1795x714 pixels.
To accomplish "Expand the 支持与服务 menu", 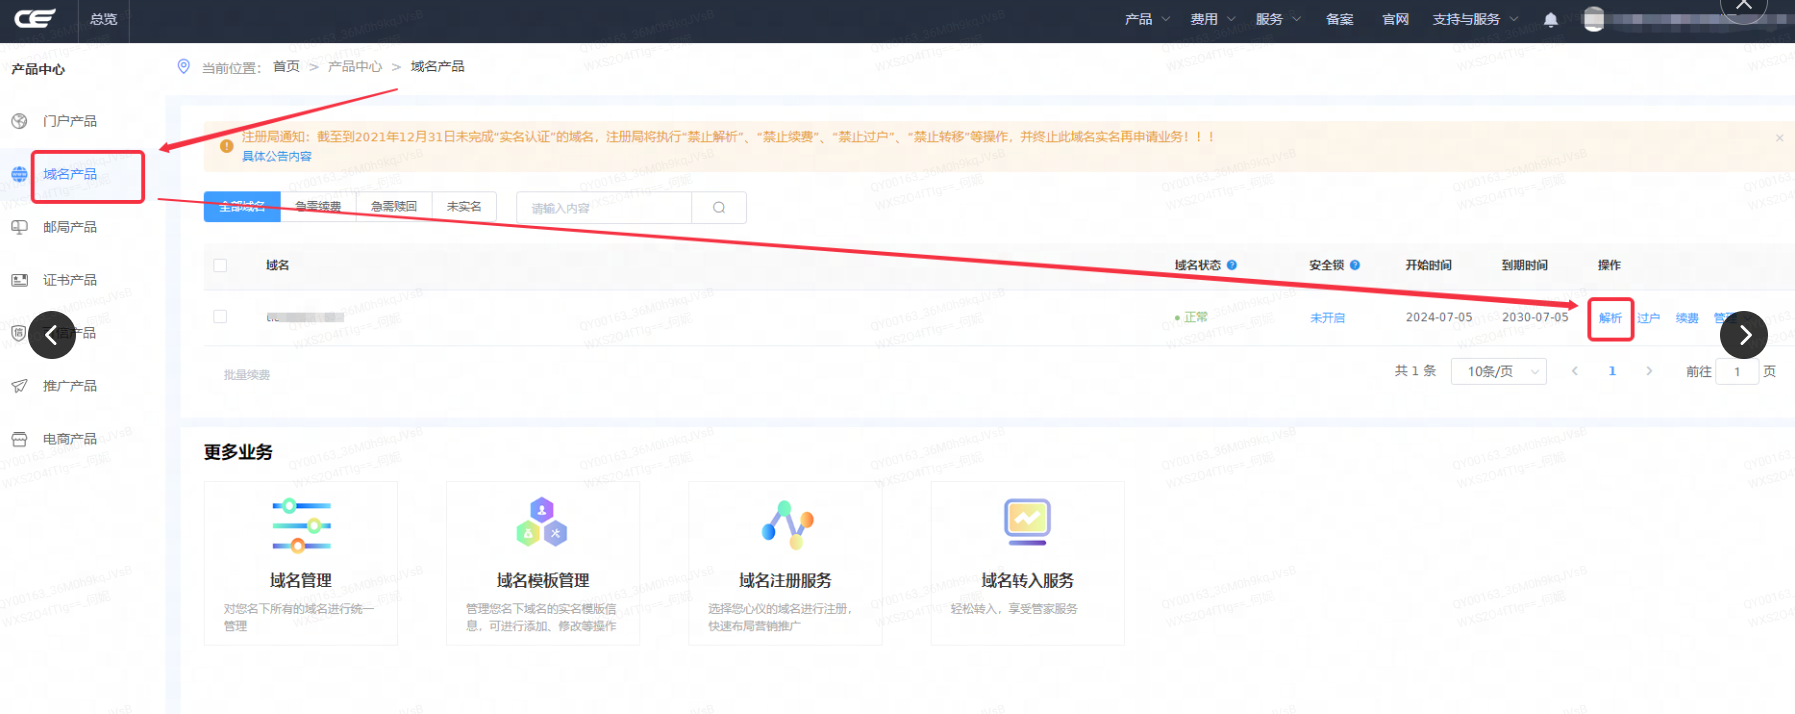I will [1474, 19].
